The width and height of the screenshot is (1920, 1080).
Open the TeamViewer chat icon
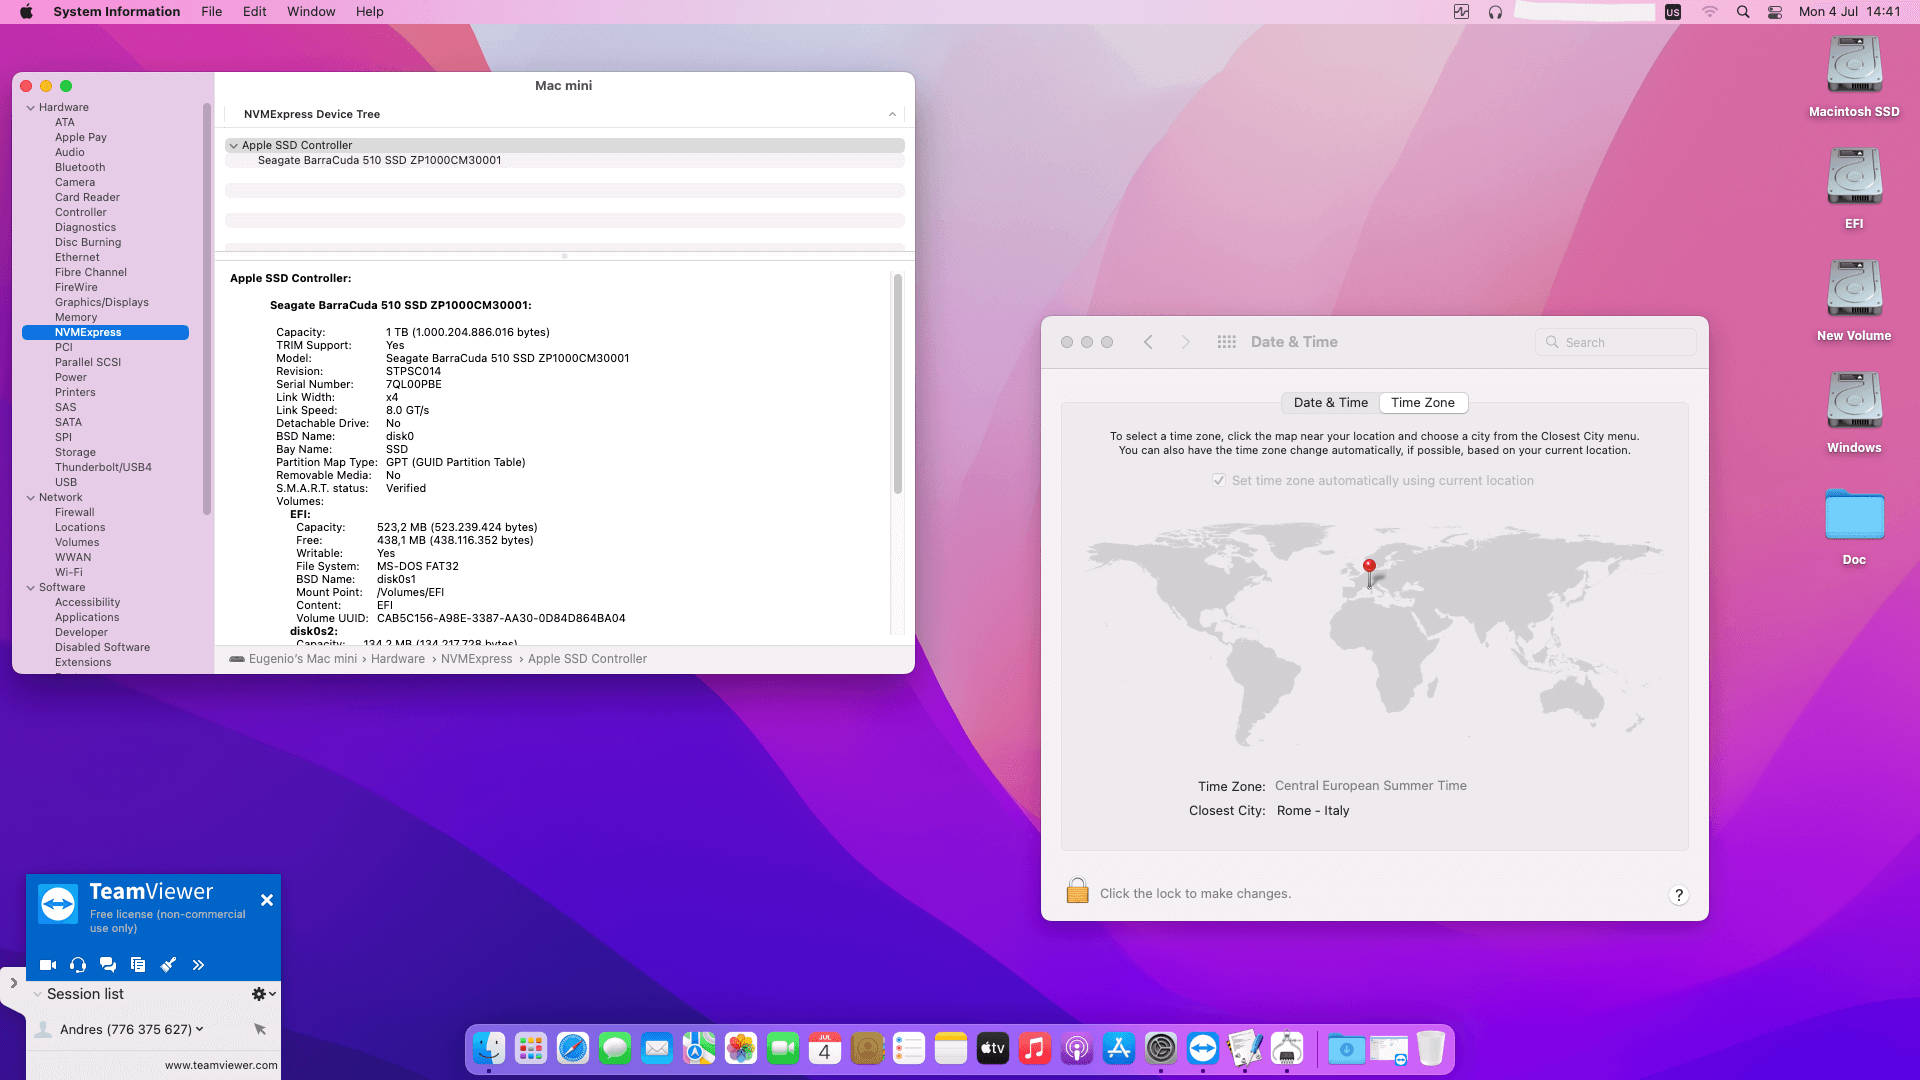[x=108, y=965]
